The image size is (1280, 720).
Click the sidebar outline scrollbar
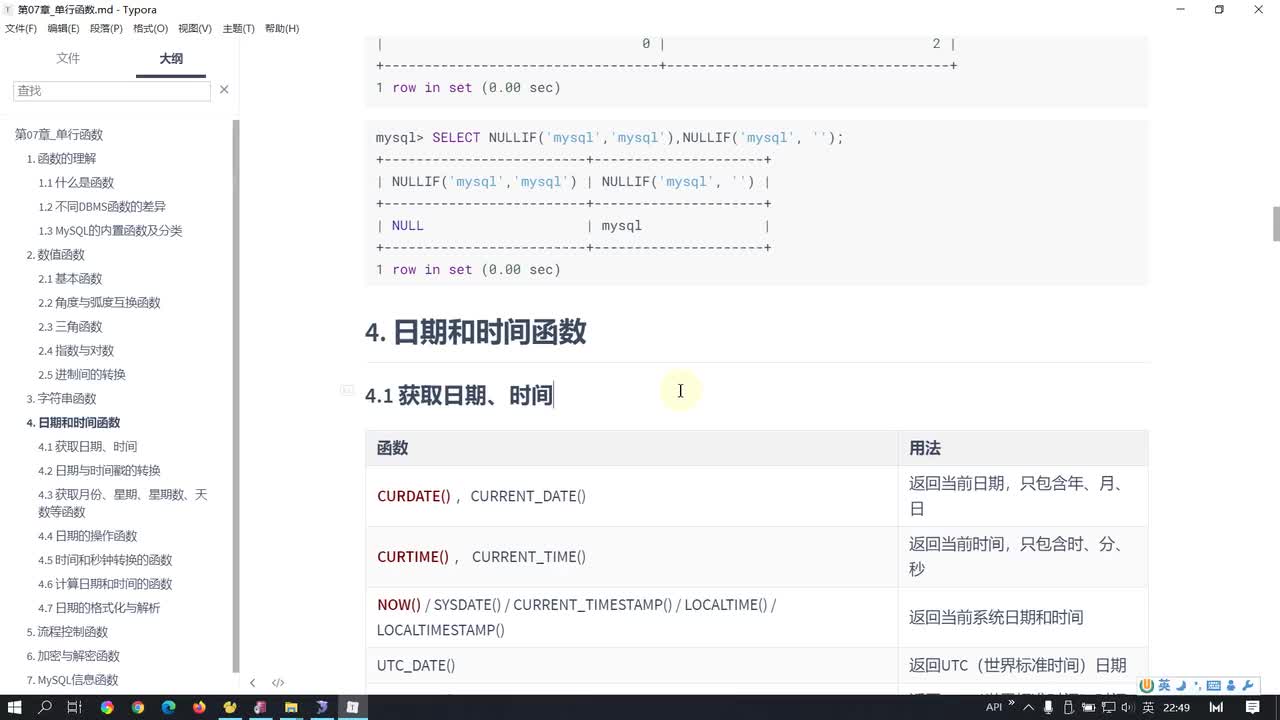tap(236, 395)
